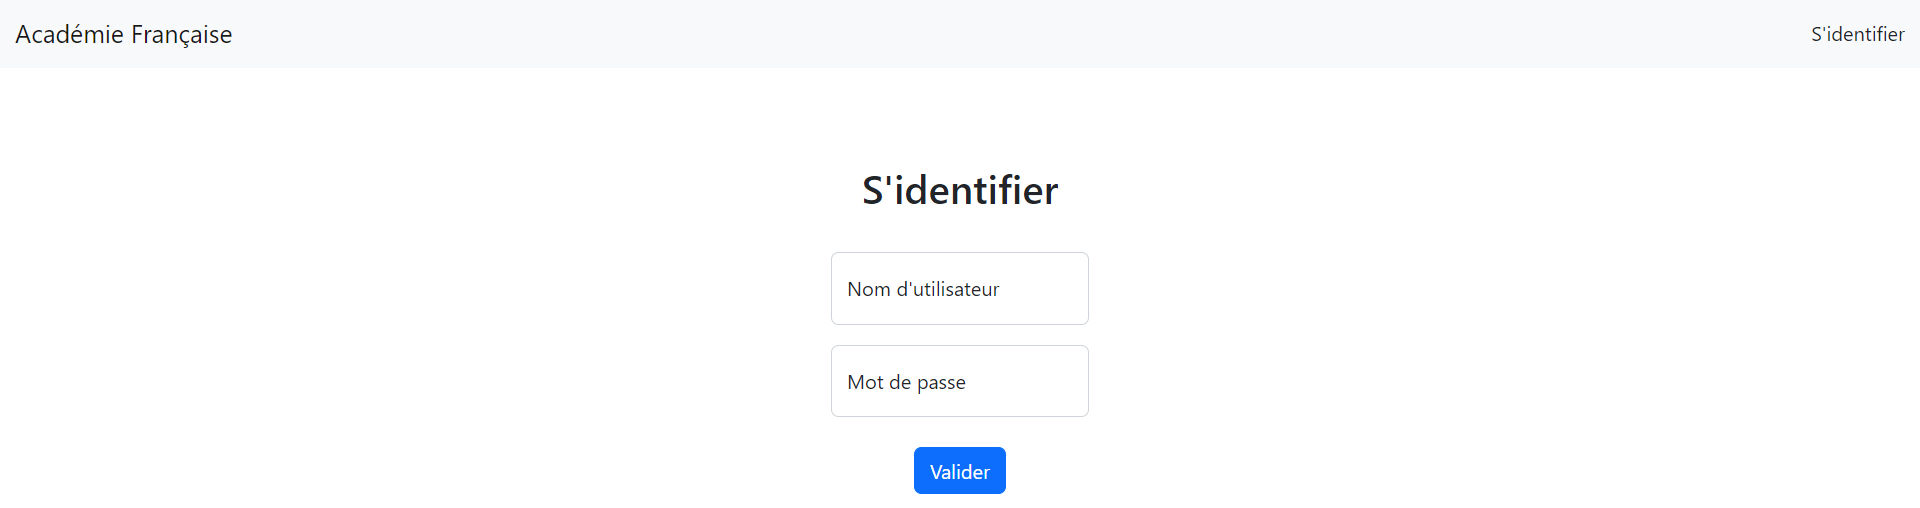Open the login link at top right

(x=1857, y=34)
